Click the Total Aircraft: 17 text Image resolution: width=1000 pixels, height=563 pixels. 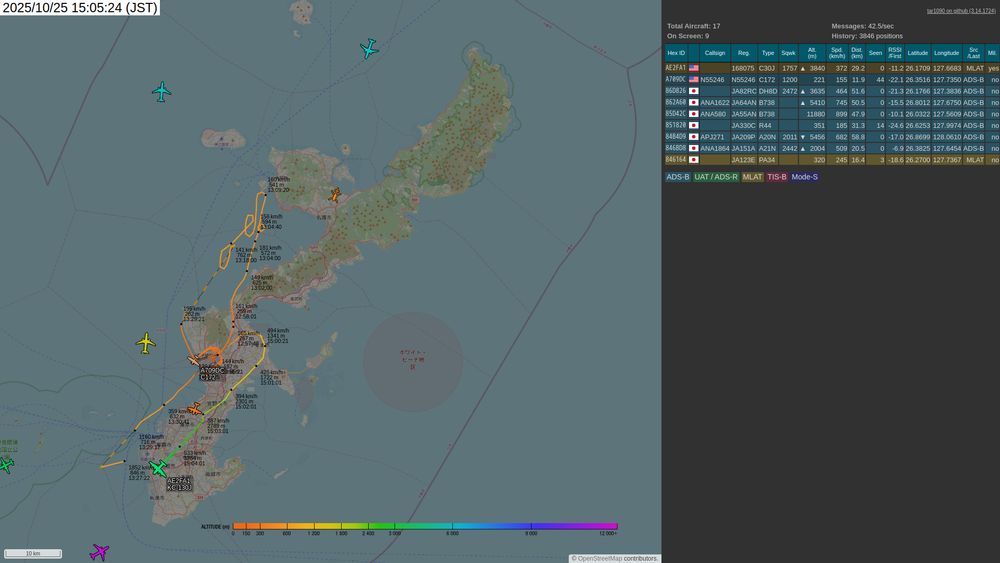click(x=693, y=26)
